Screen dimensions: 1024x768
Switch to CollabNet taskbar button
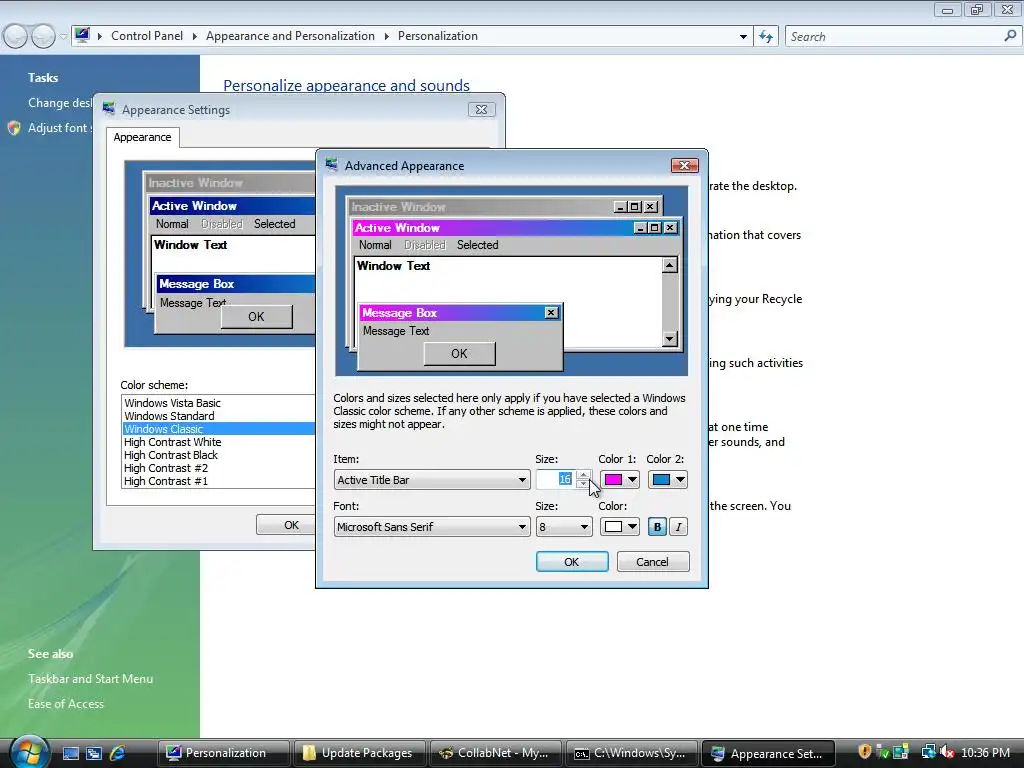[496, 753]
